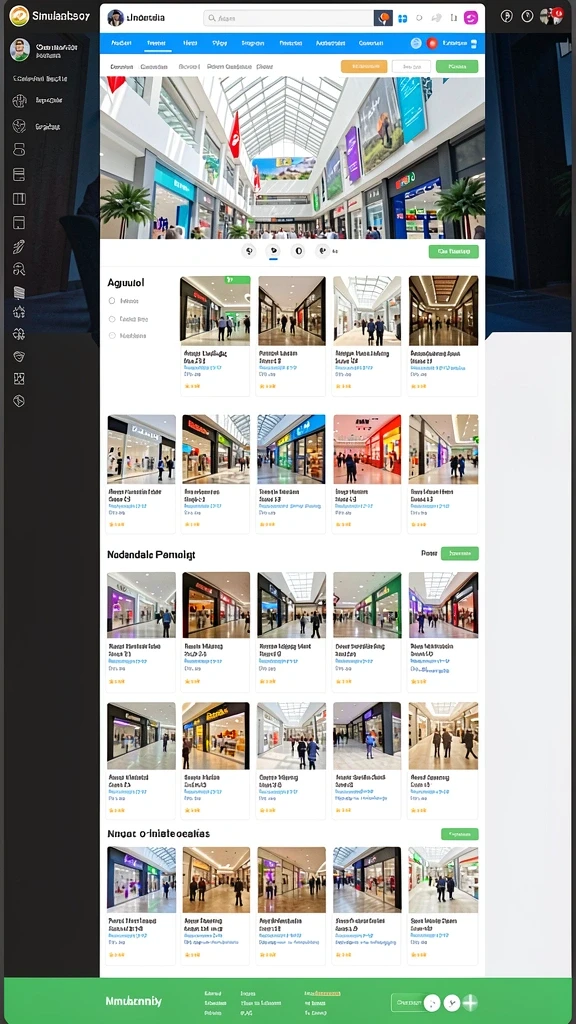
Task: Click the green button right of banner controls
Action: tap(453, 251)
